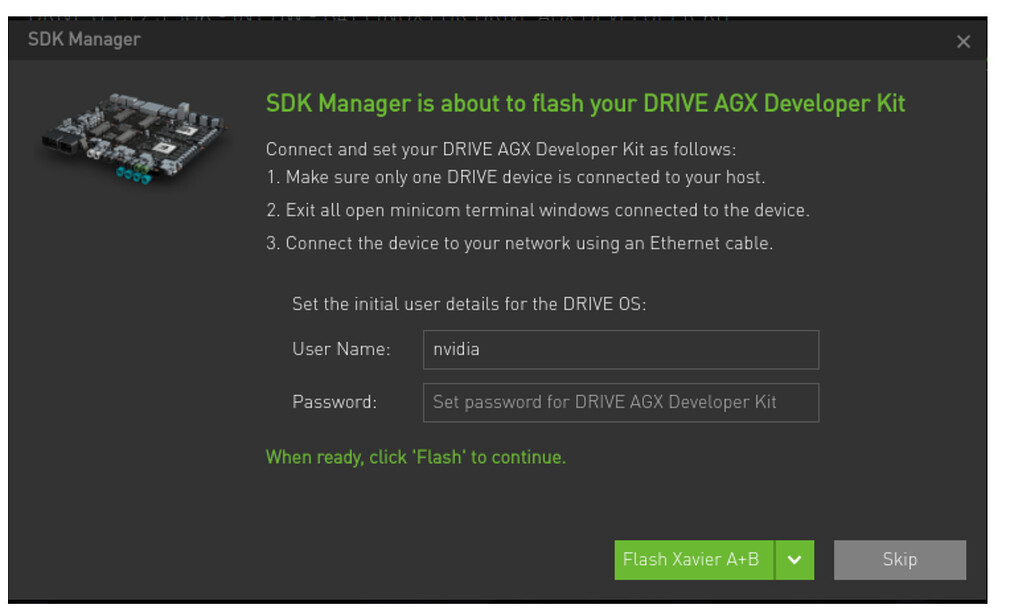Click the X in the top-right corner
1024x616 pixels.
[963, 41]
